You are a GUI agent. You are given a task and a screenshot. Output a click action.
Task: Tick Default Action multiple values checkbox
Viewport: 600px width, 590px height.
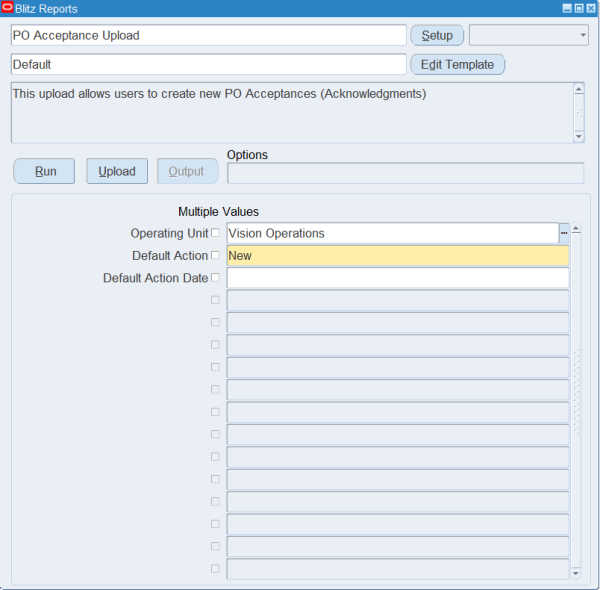[x=215, y=255]
